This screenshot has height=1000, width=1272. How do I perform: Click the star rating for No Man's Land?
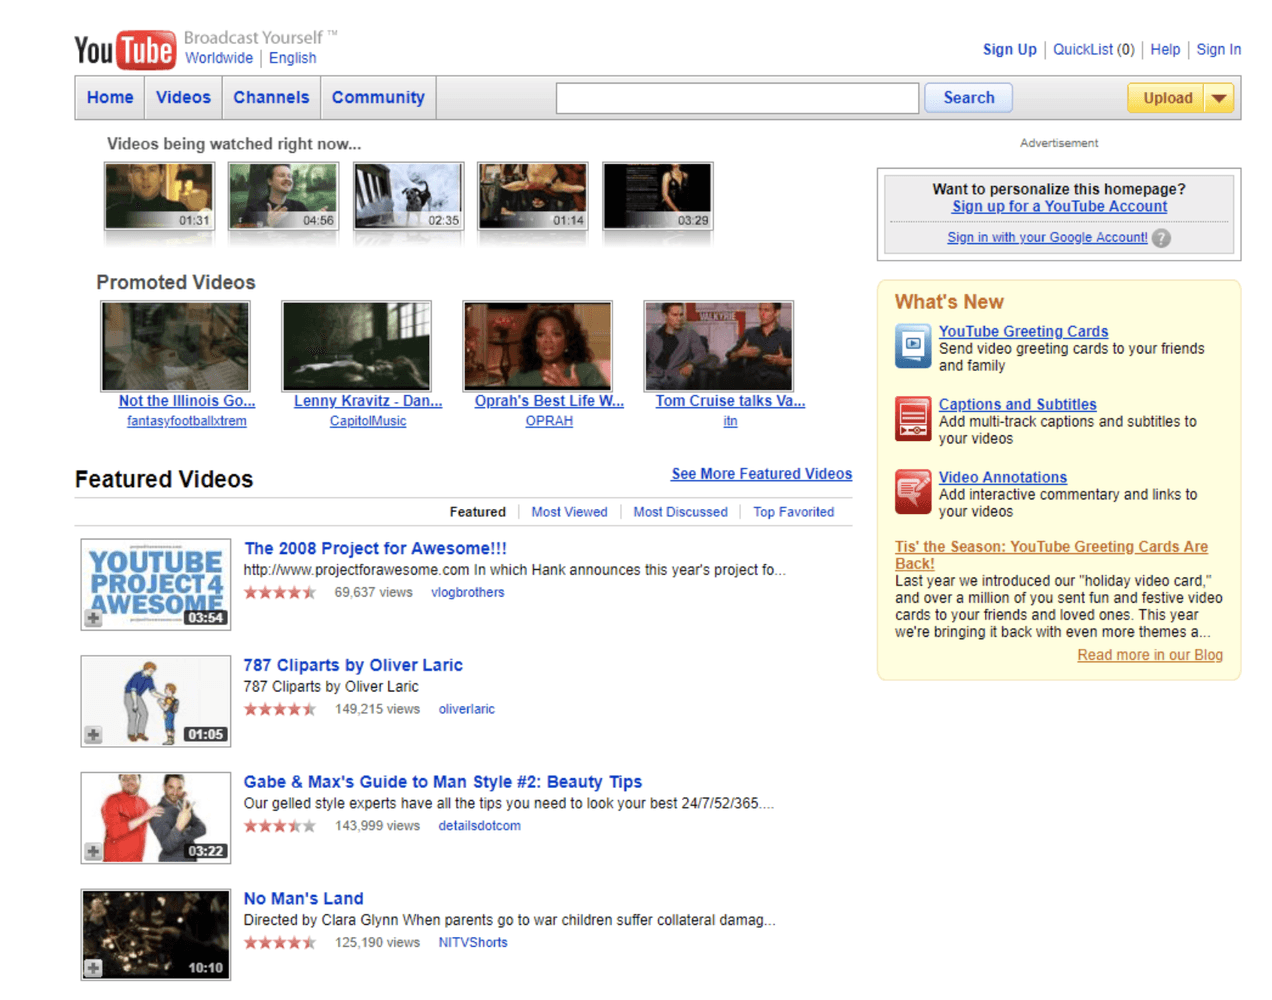(280, 943)
